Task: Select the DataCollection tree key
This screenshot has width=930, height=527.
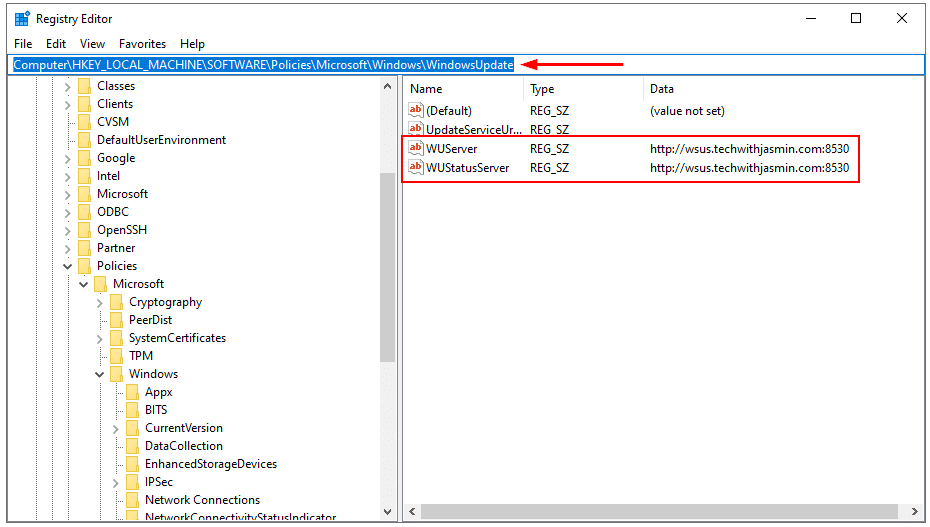Action: point(184,446)
